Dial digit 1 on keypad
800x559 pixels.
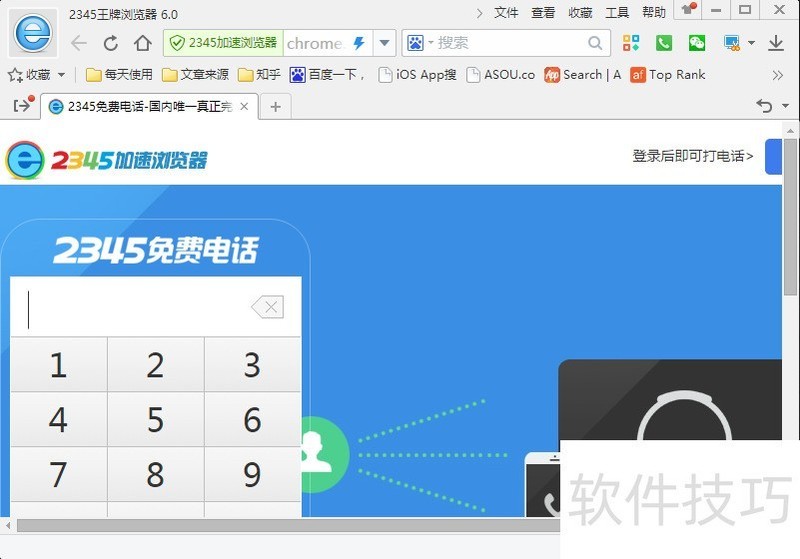point(59,365)
